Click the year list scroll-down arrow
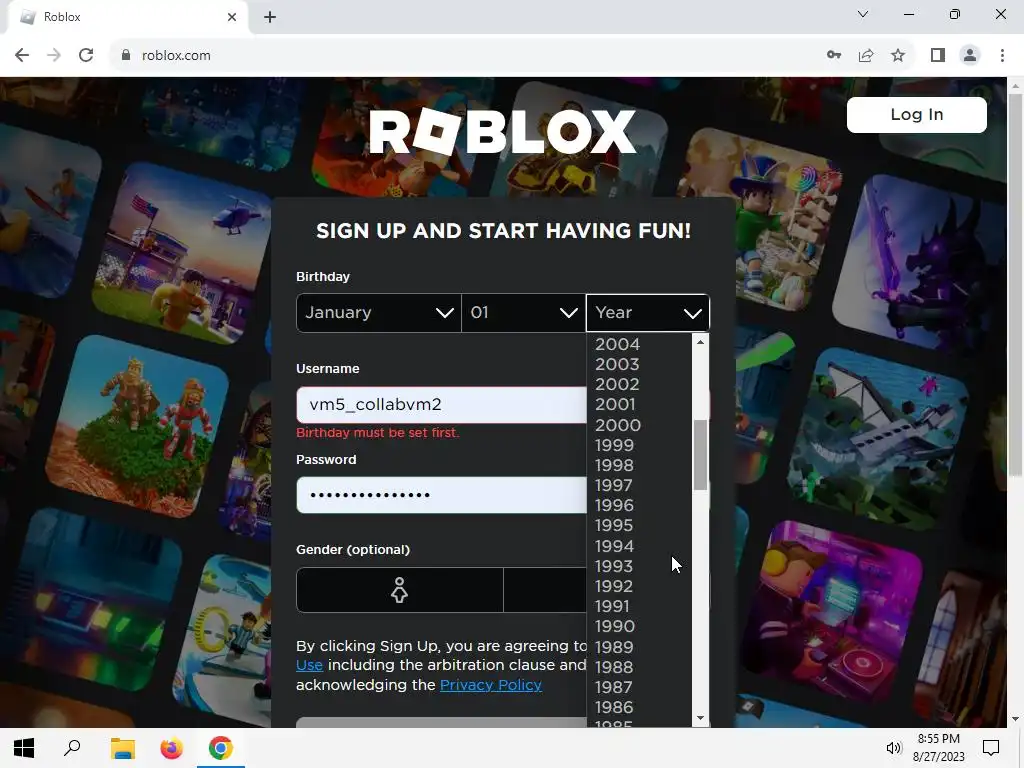The width and height of the screenshot is (1024, 768). pyautogui.click(x=701, y=718)
